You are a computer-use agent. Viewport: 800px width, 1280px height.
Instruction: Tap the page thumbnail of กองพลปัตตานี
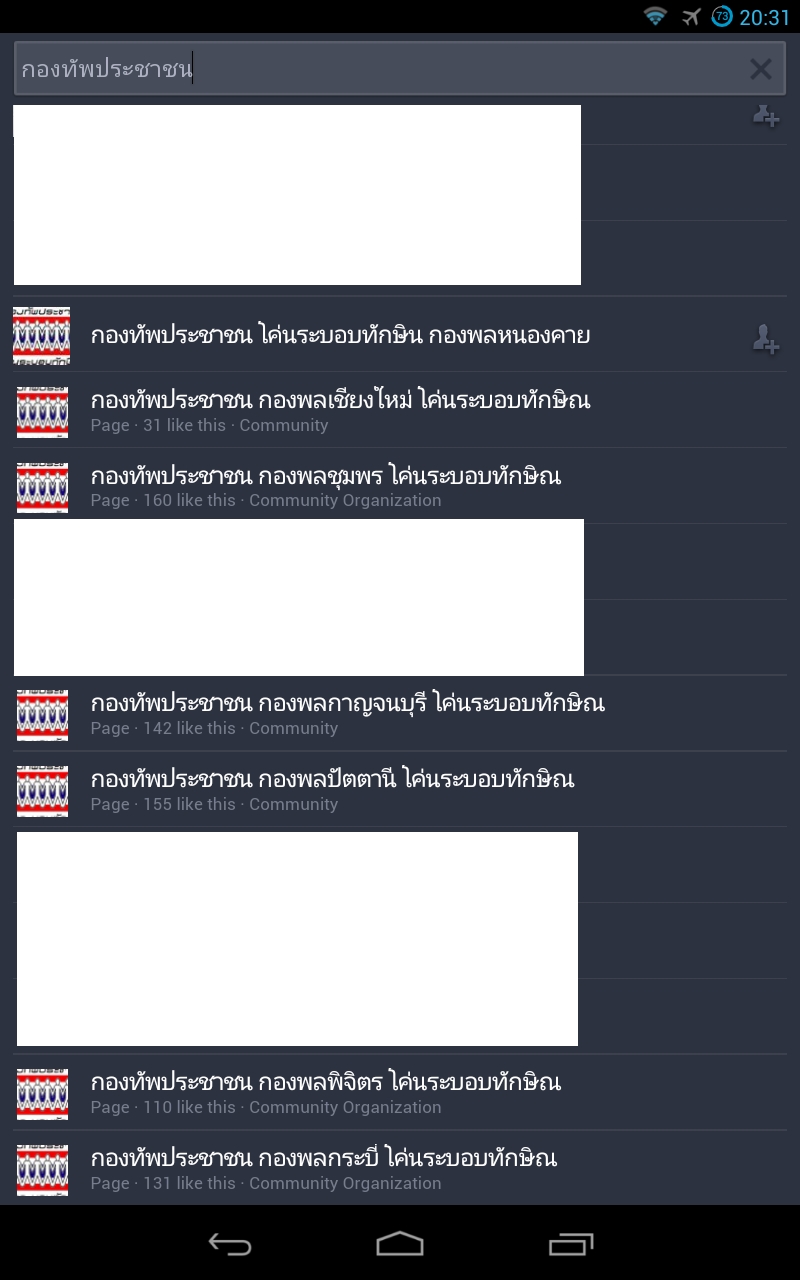(43, 791)
